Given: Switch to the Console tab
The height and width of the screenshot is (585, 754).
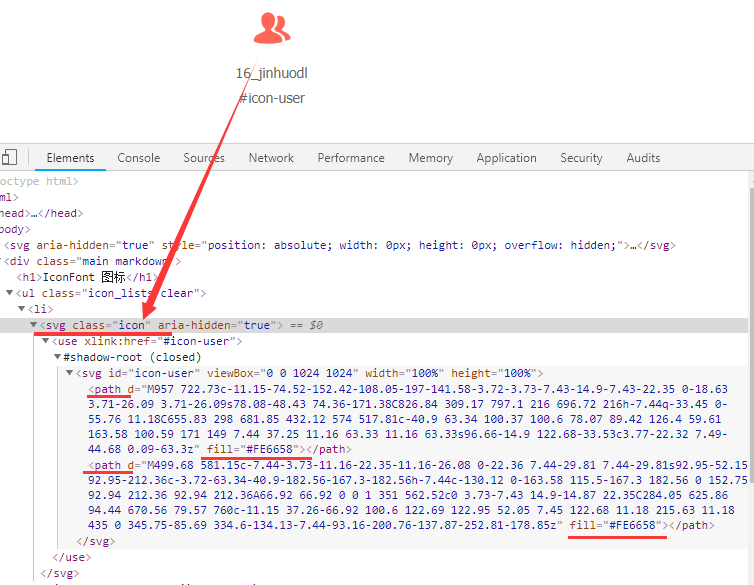Looking at the screenshot, I should coord(138,158).
